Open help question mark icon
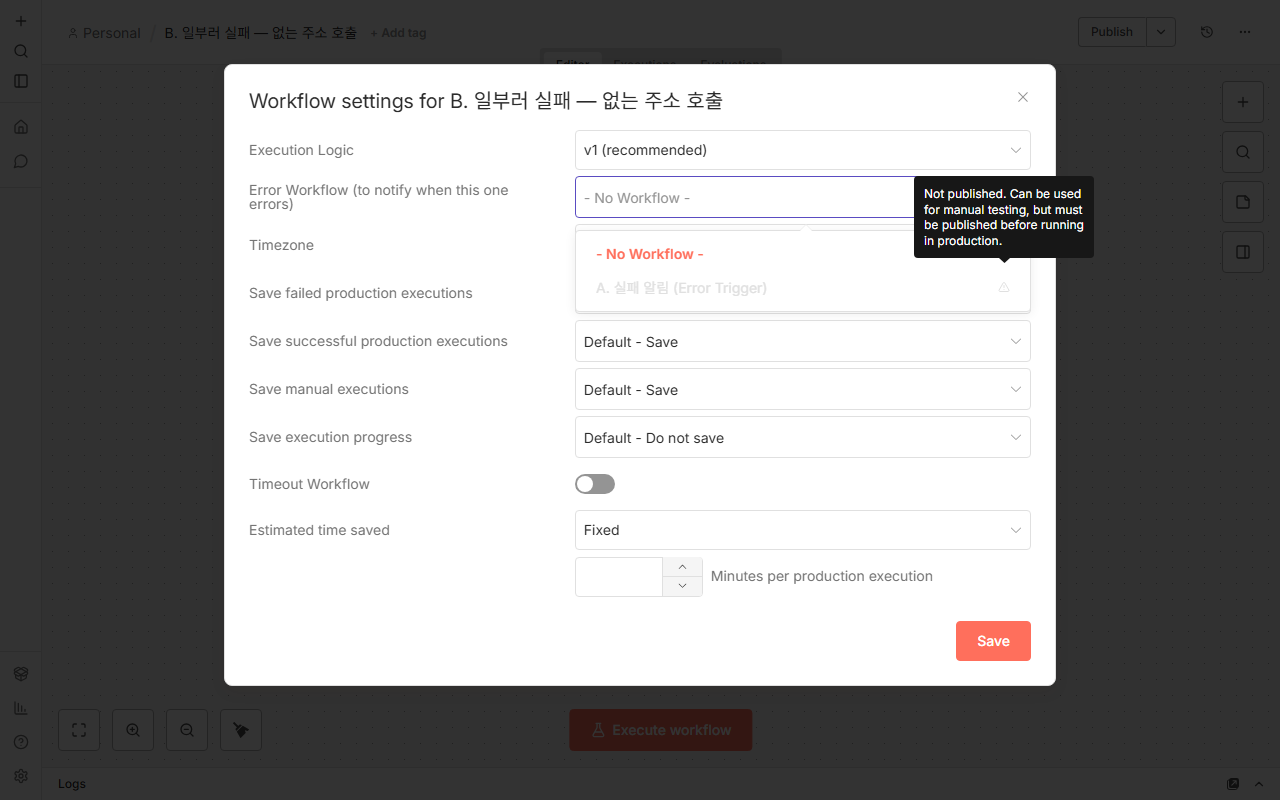This screenshot has width=1280, height=800. tap(21, 742)
